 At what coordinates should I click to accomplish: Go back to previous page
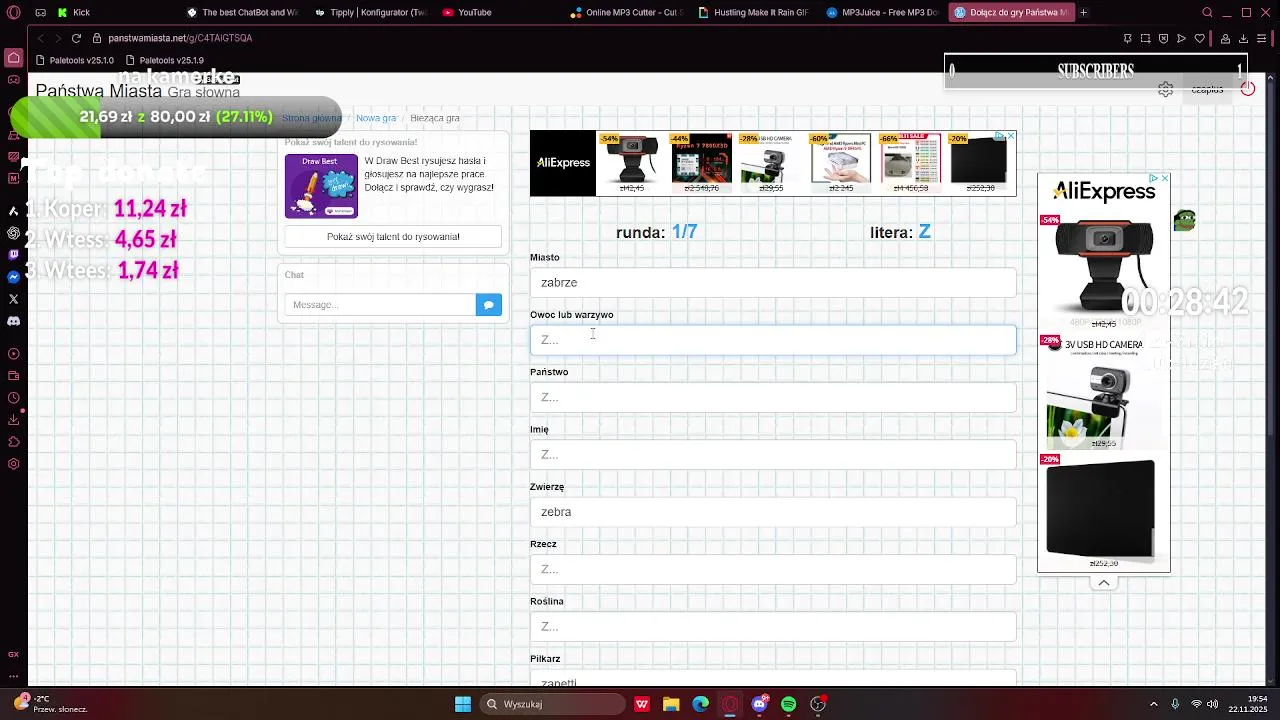(40, 38)
